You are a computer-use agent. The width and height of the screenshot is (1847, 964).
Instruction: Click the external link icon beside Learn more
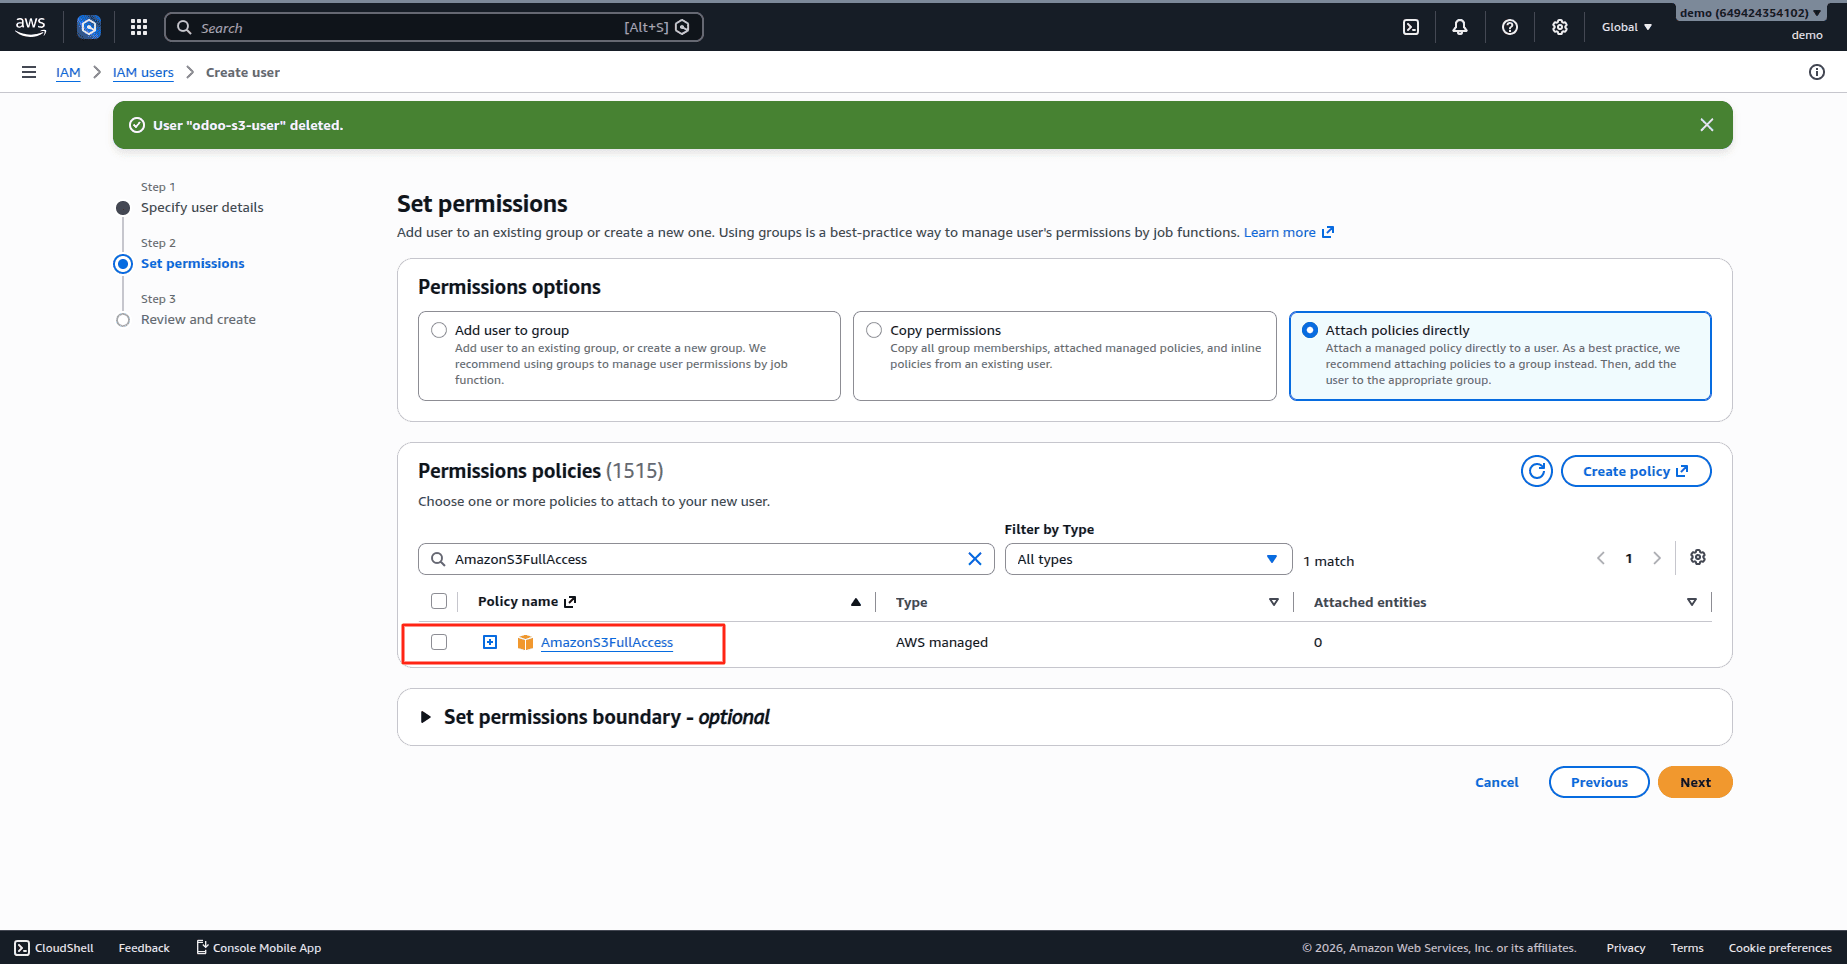[x=1328, y=232]
